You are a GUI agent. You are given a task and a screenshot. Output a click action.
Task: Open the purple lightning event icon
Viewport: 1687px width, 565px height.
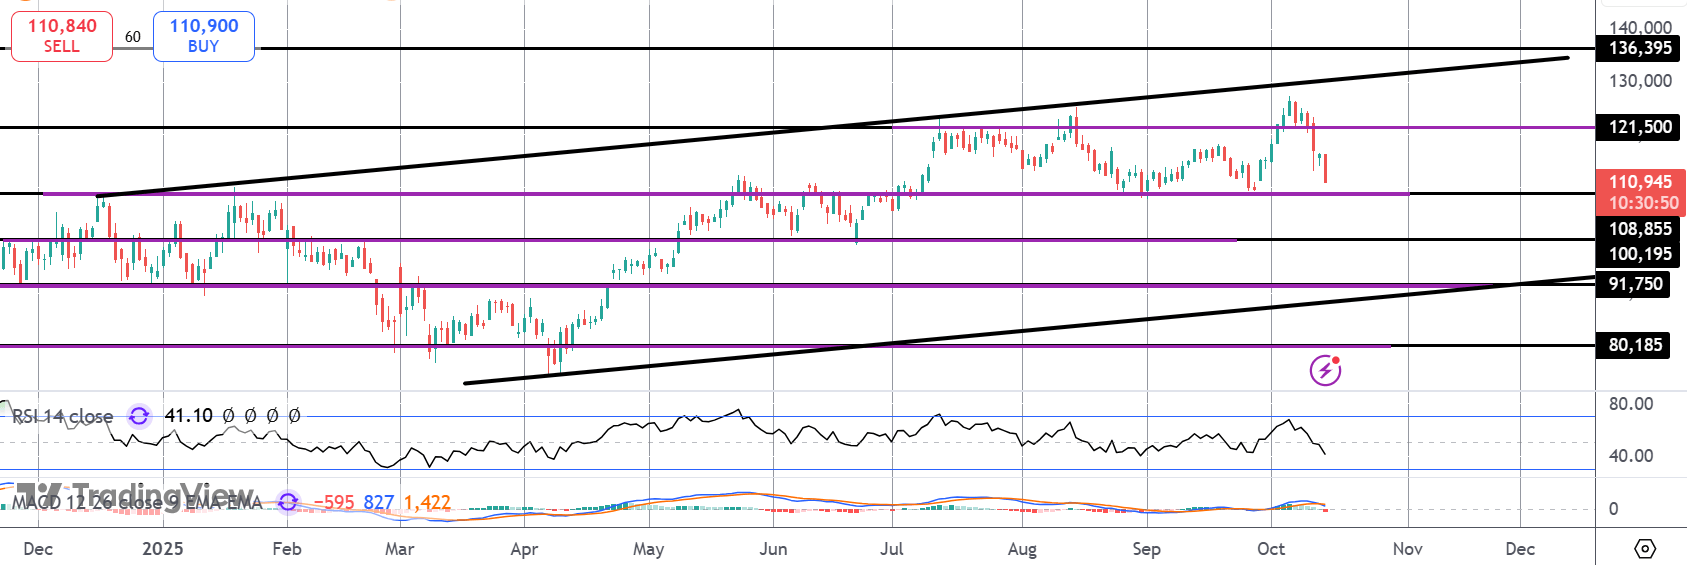[x=1325, y=370]
